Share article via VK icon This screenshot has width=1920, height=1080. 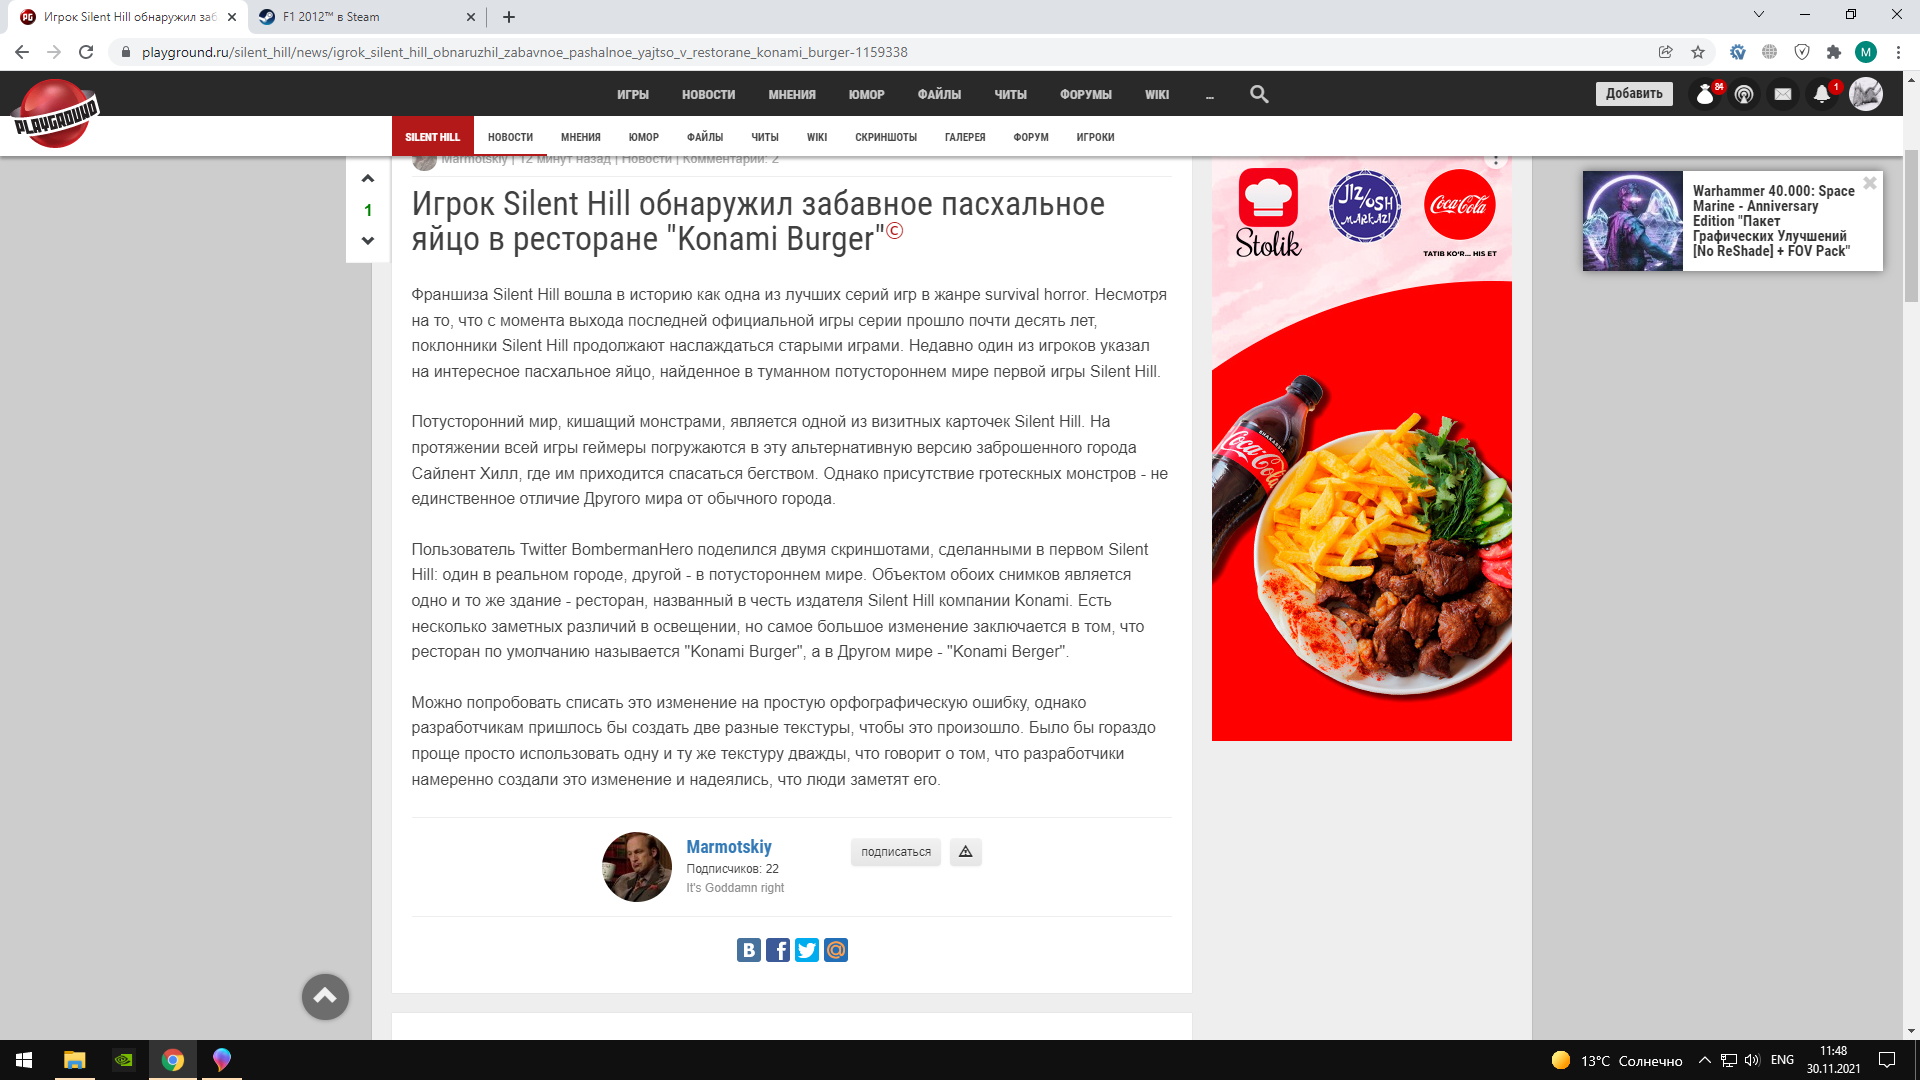coord(749,950)
